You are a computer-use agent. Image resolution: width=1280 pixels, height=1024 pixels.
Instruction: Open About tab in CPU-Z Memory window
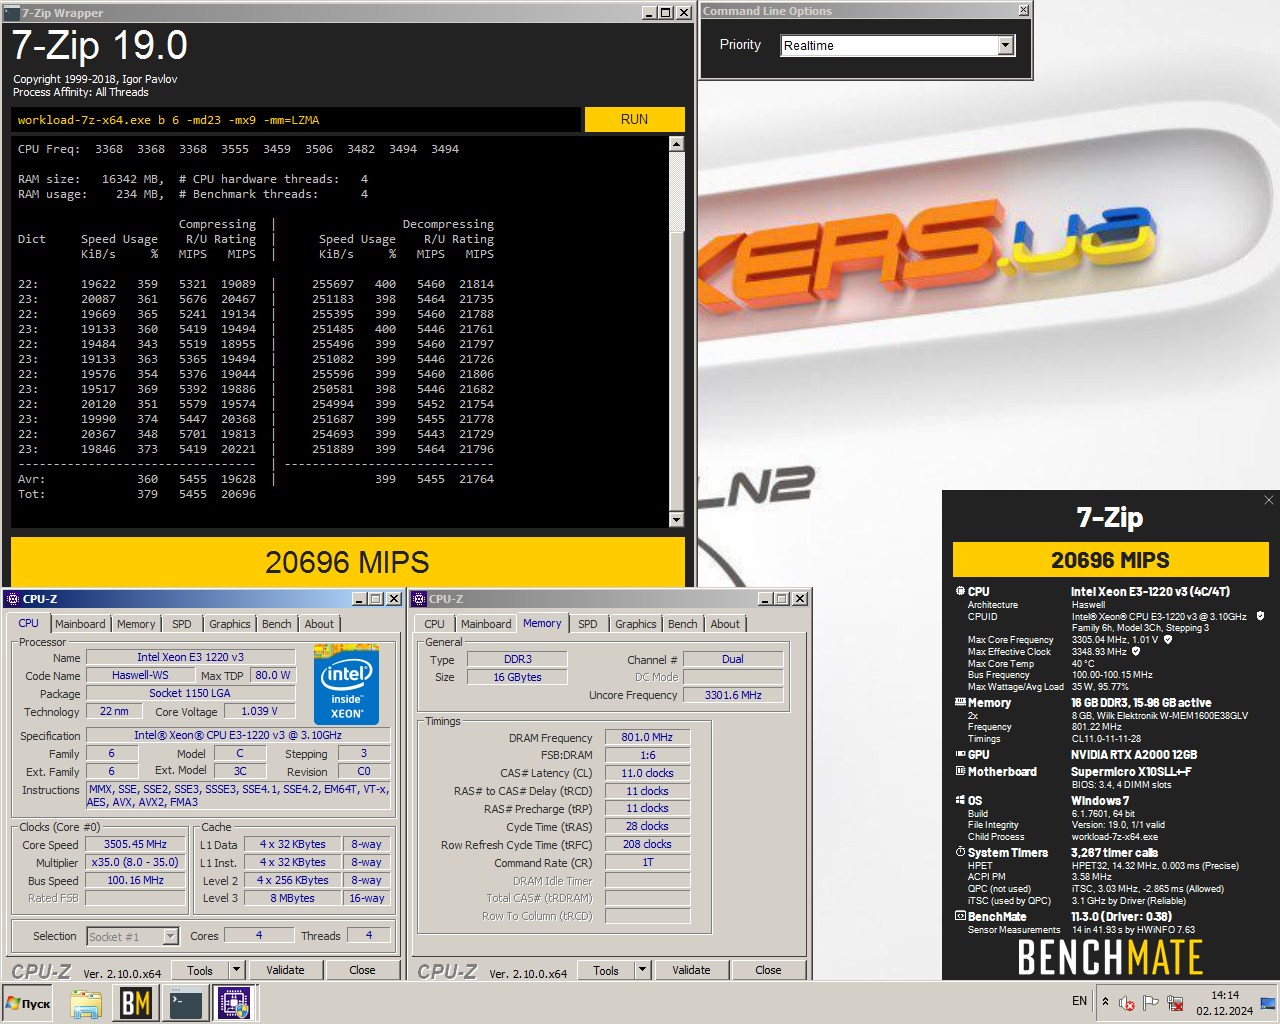tap(725, 624)
